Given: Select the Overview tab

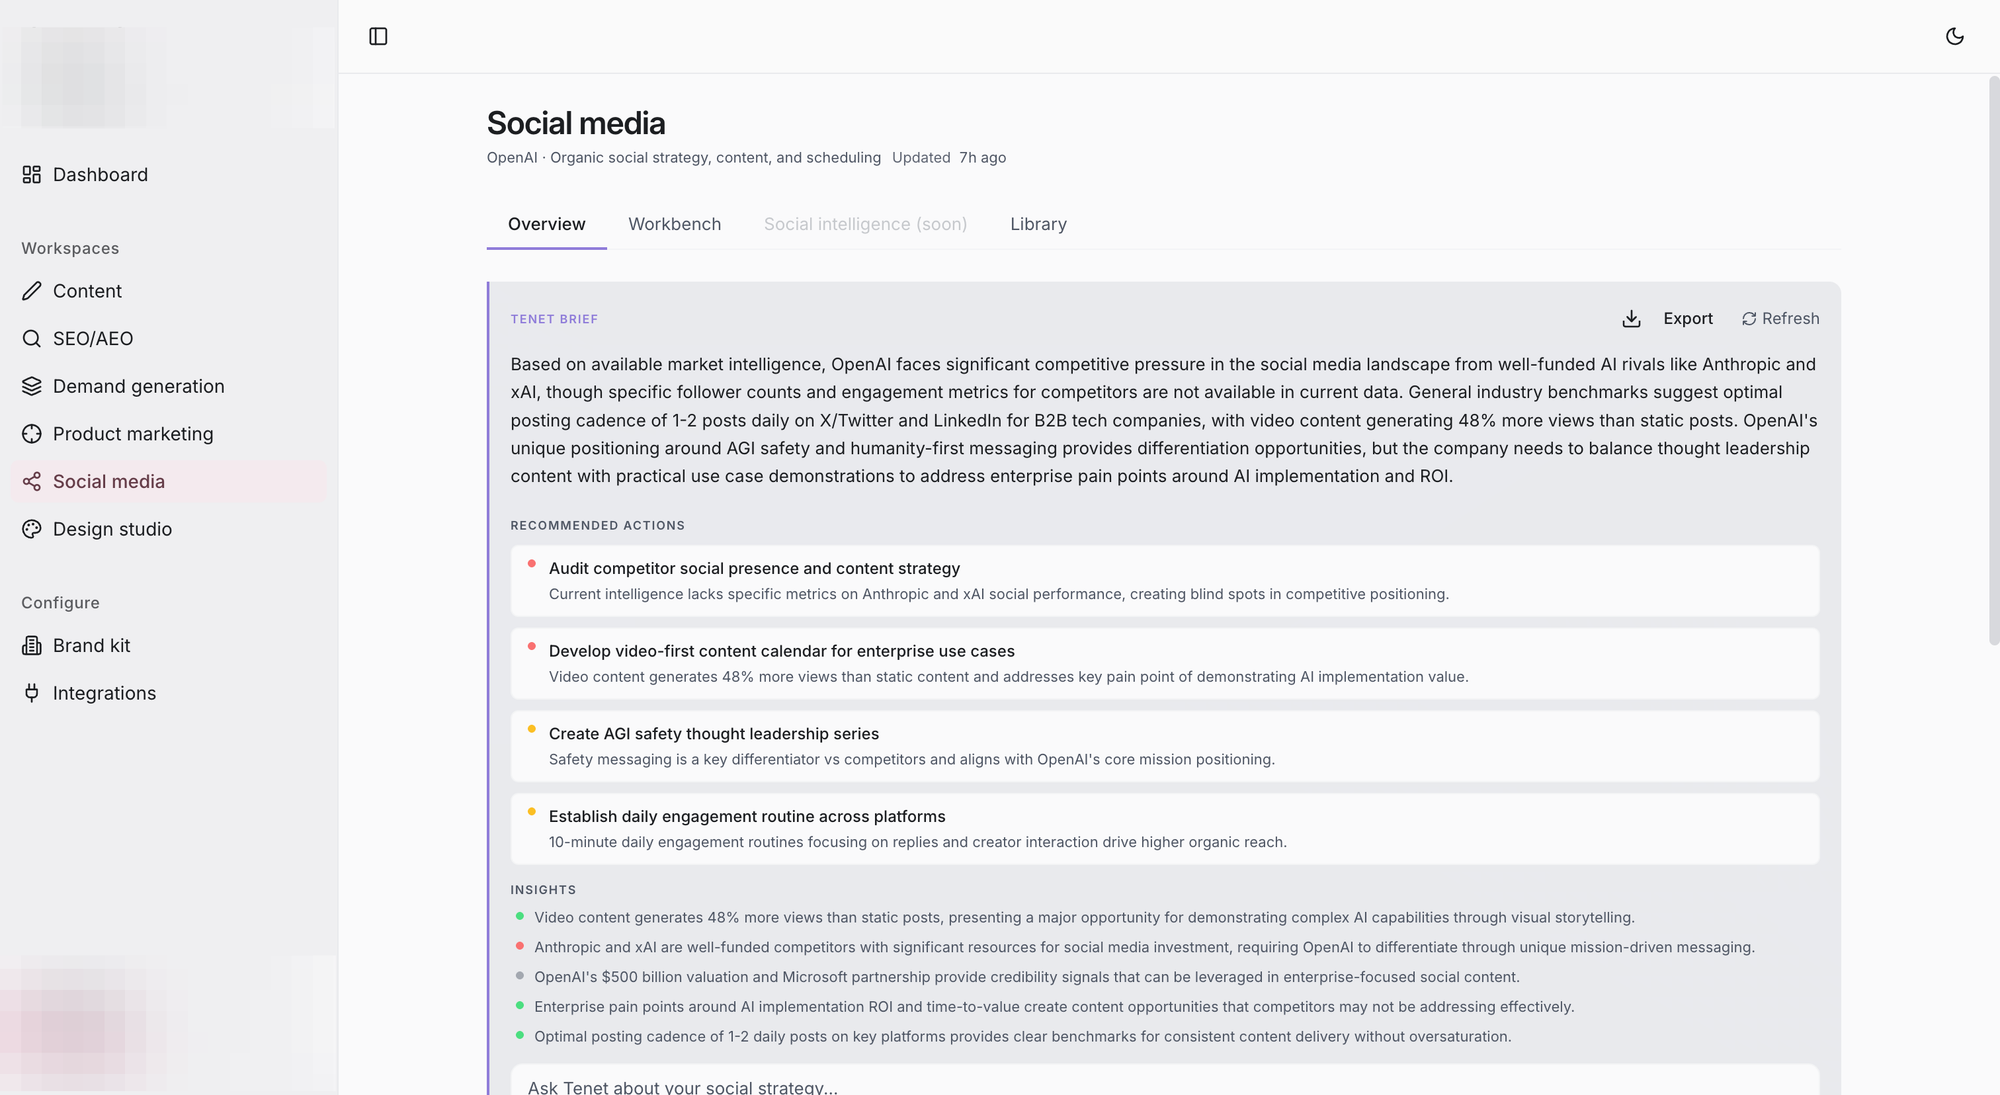Looking at the screenshot, I should click(546, 224).
